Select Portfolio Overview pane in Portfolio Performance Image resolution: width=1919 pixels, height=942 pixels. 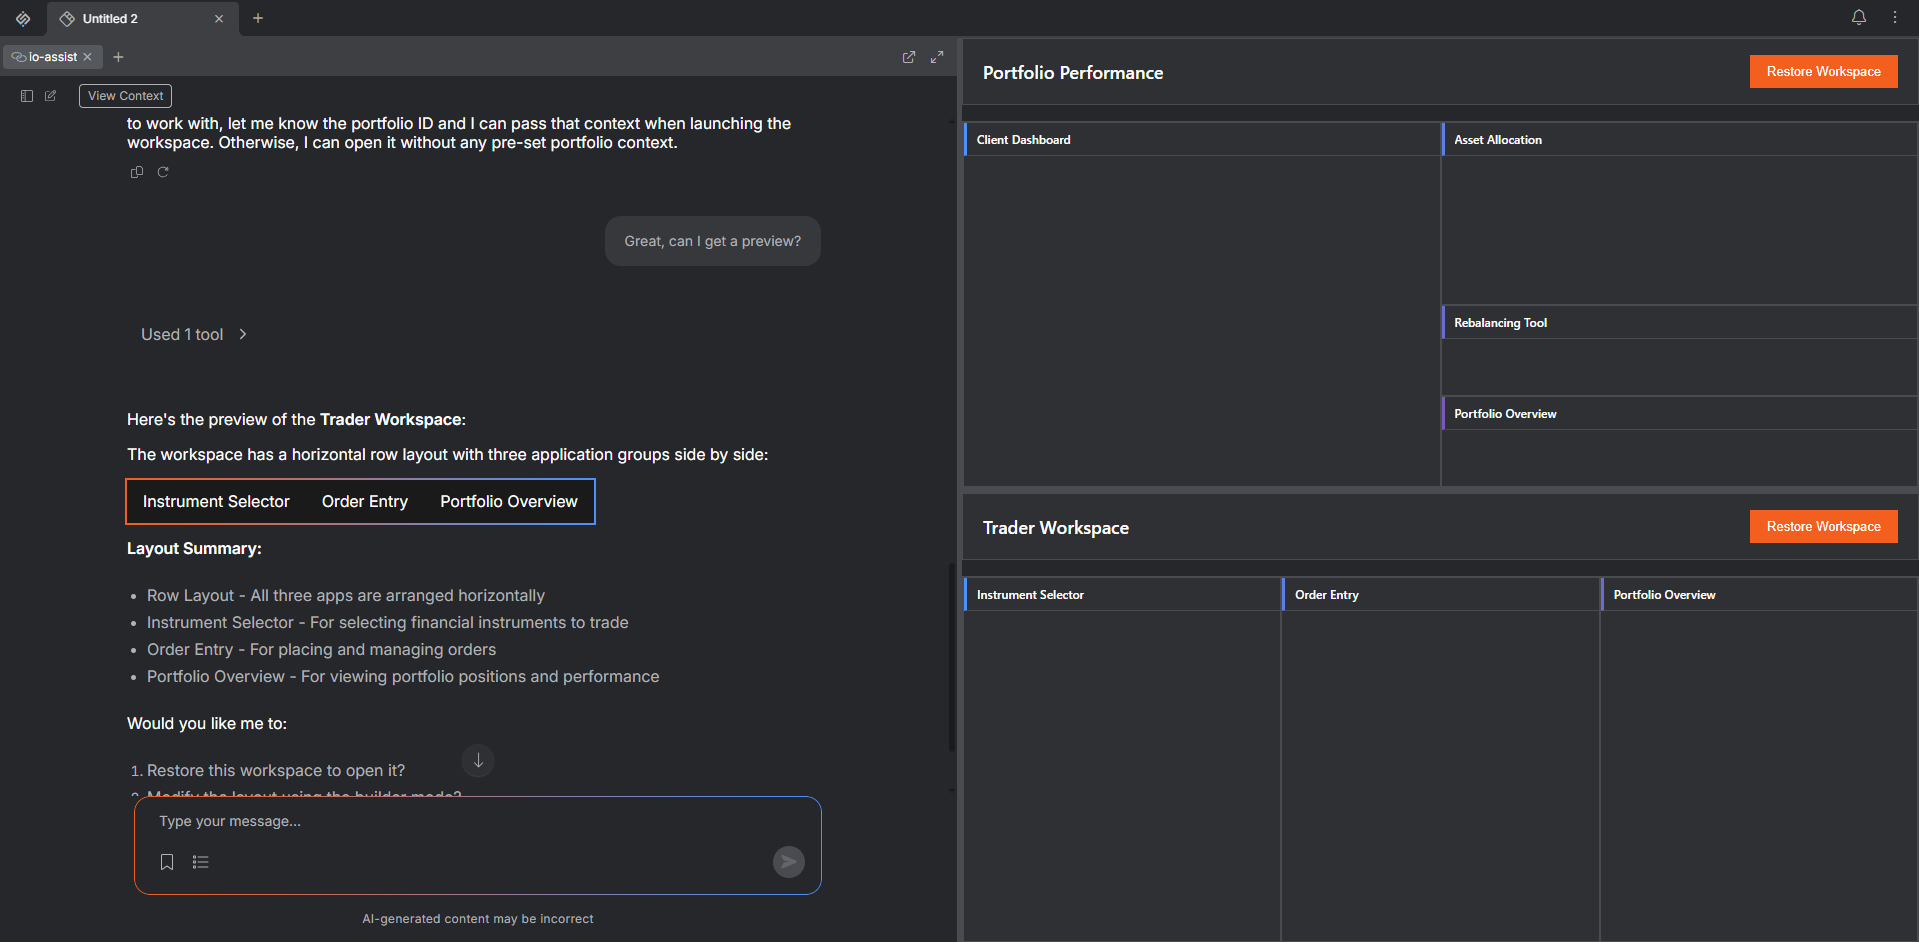1679,414
